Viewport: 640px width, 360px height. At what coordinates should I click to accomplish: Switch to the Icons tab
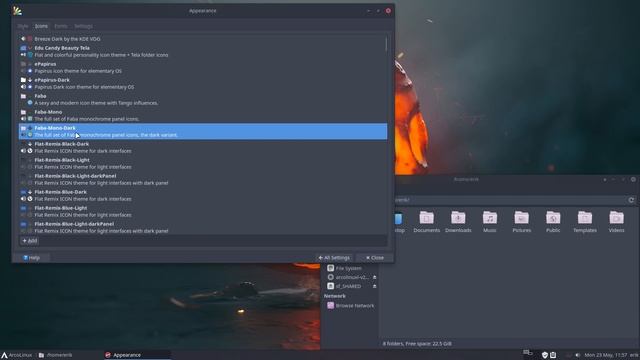click(x=41, y=26)
